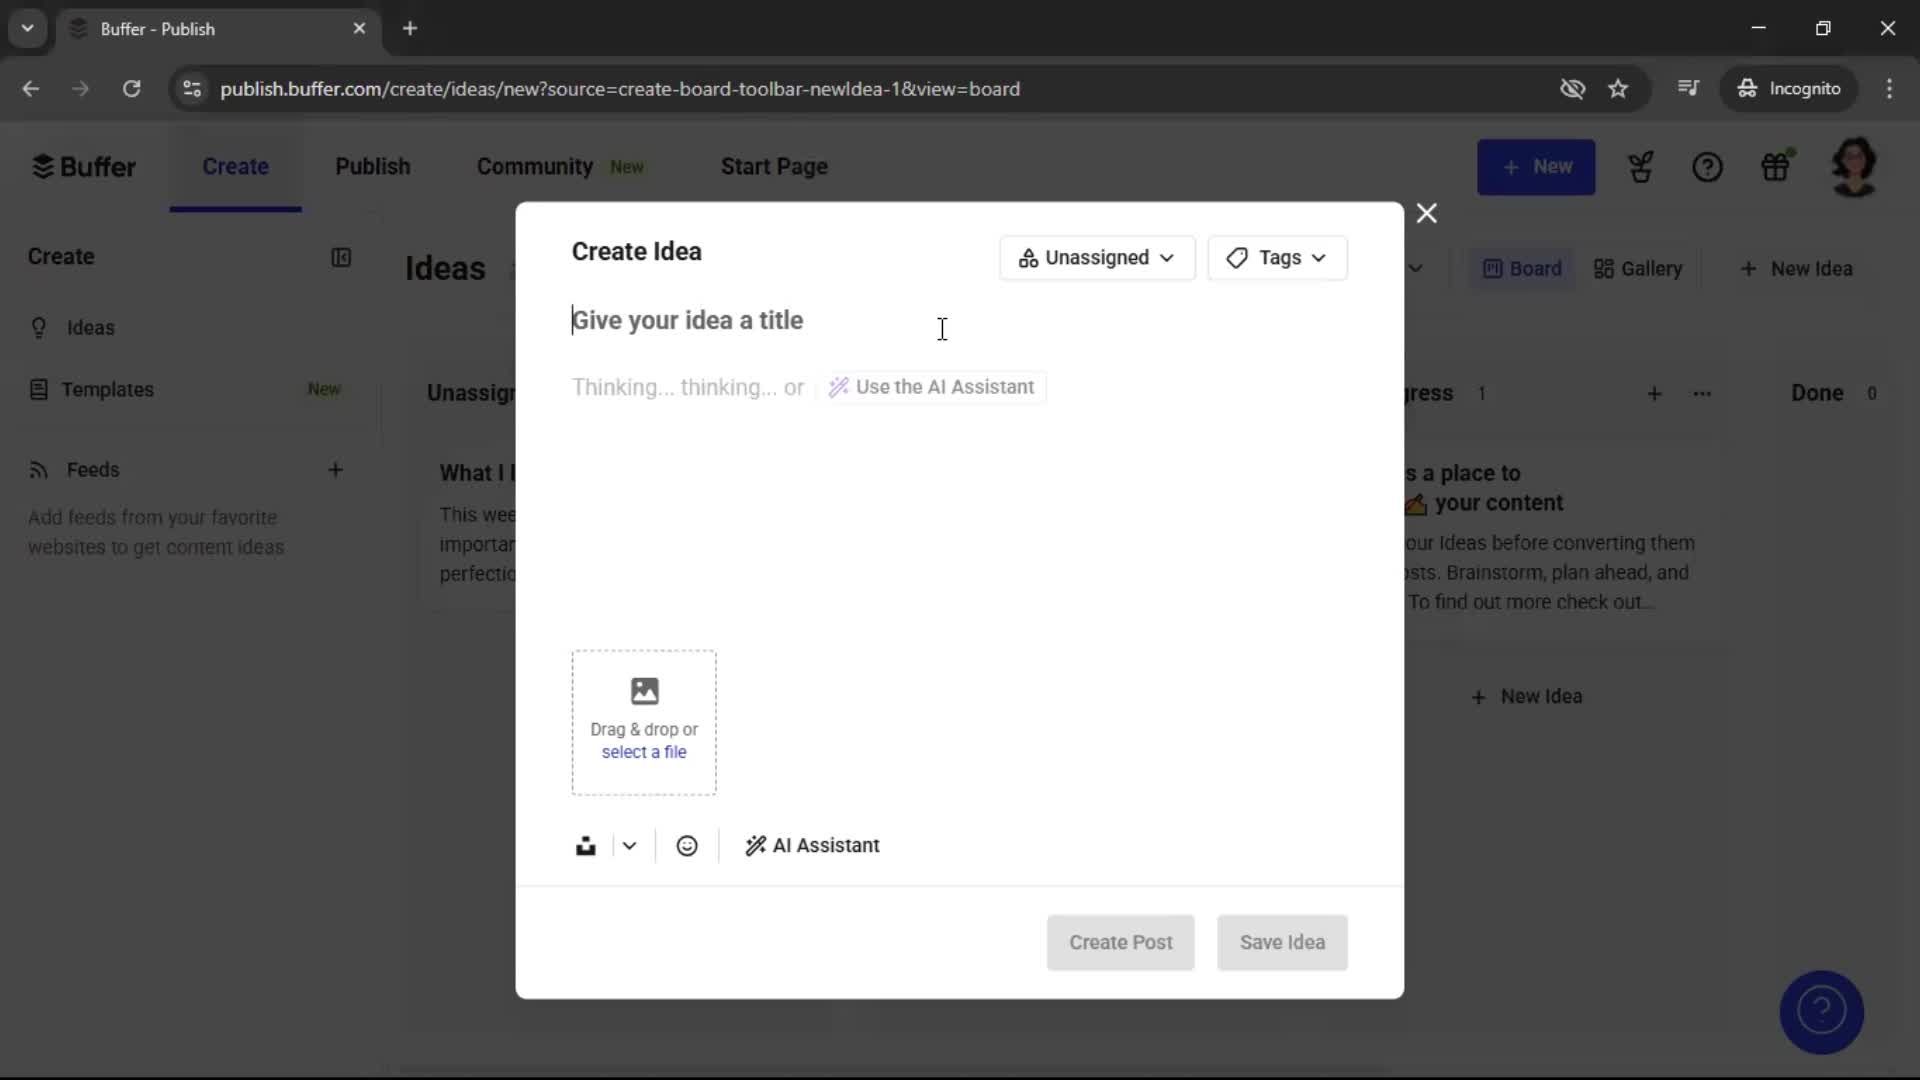Open AI Assistant from the bottom toolbar
This screenshot has height=1080, width=1920.
click(812, 845)
